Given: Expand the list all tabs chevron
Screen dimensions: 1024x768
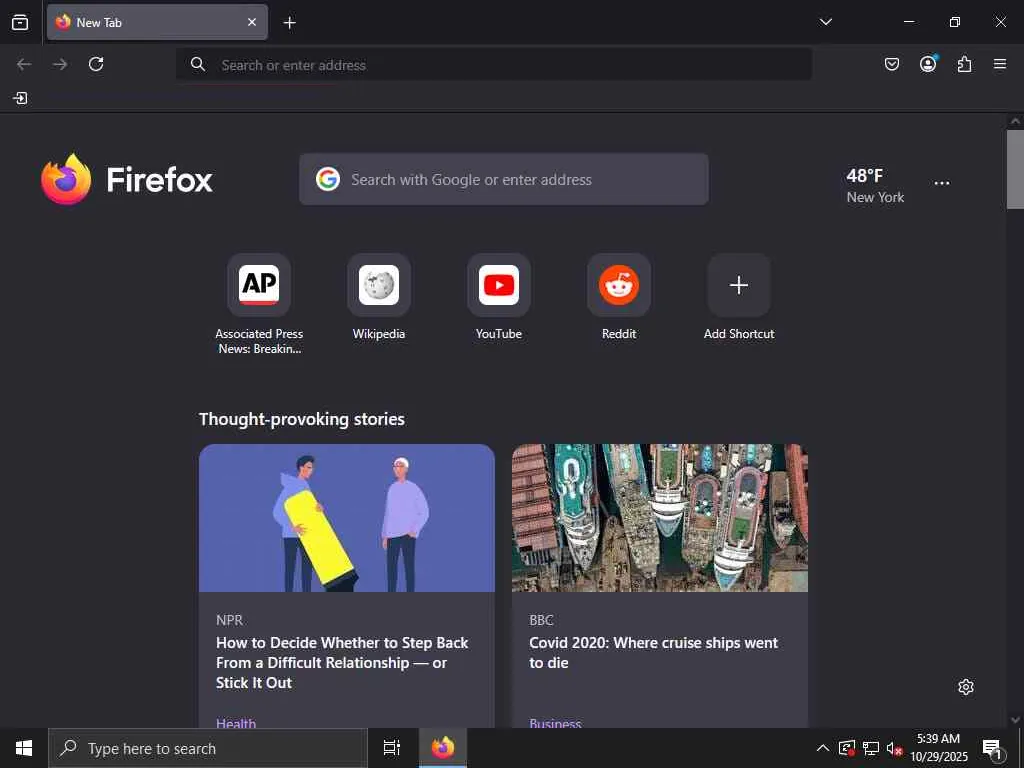Looking at the screenshot, I should (x=825, y=22).
